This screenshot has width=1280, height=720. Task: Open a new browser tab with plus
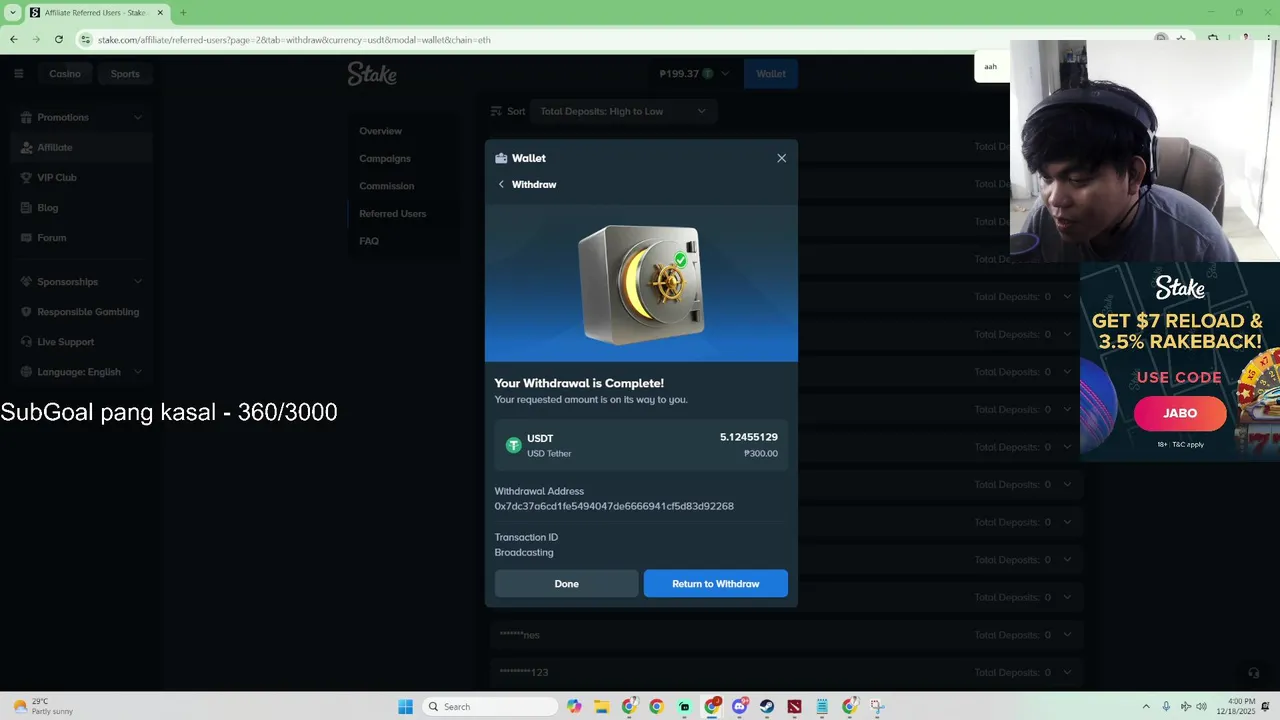(183, 13)
